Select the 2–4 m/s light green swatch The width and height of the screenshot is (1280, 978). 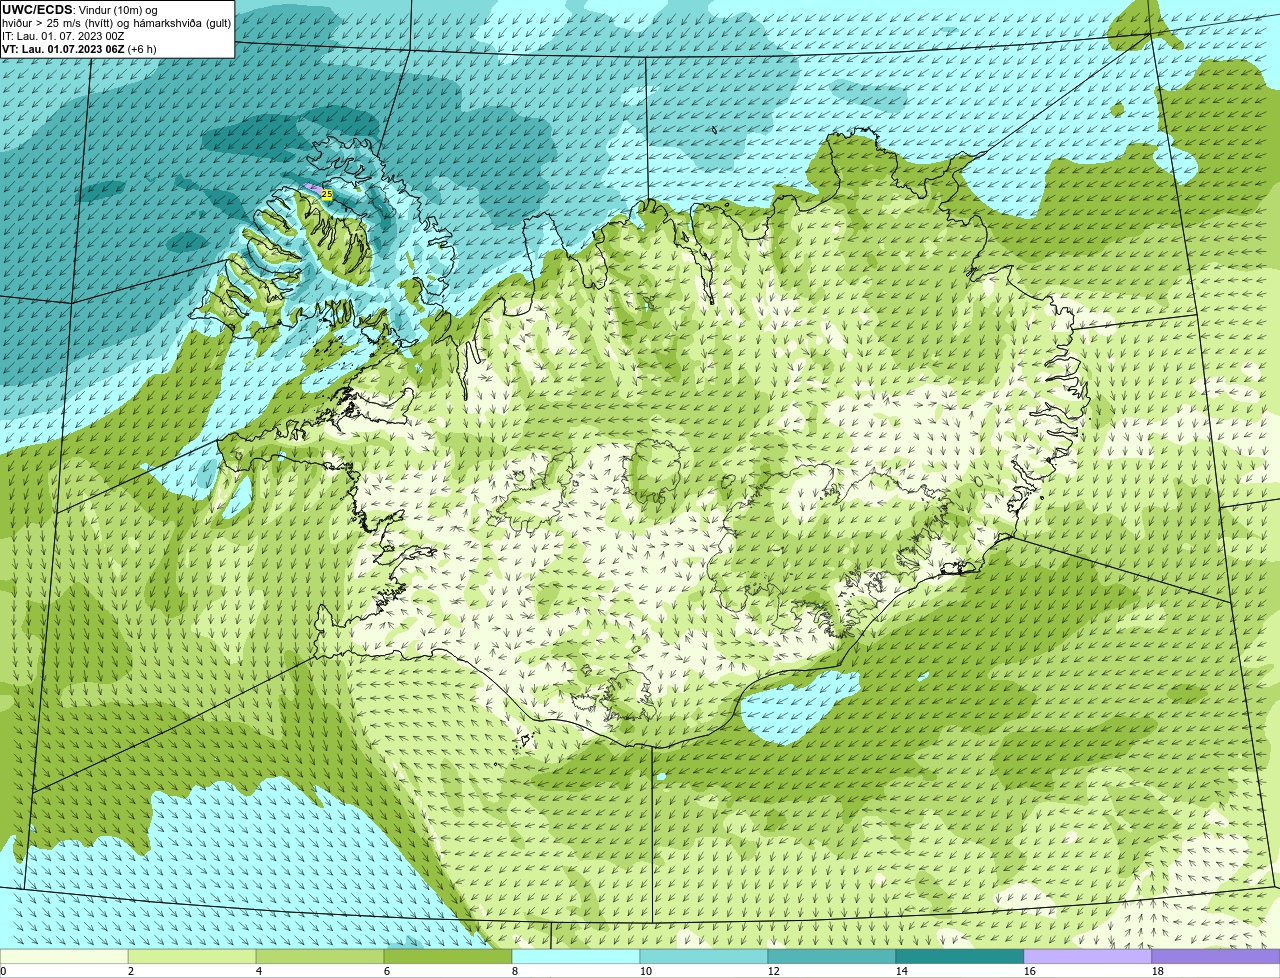pyautogui.click(x=192, y=957)
